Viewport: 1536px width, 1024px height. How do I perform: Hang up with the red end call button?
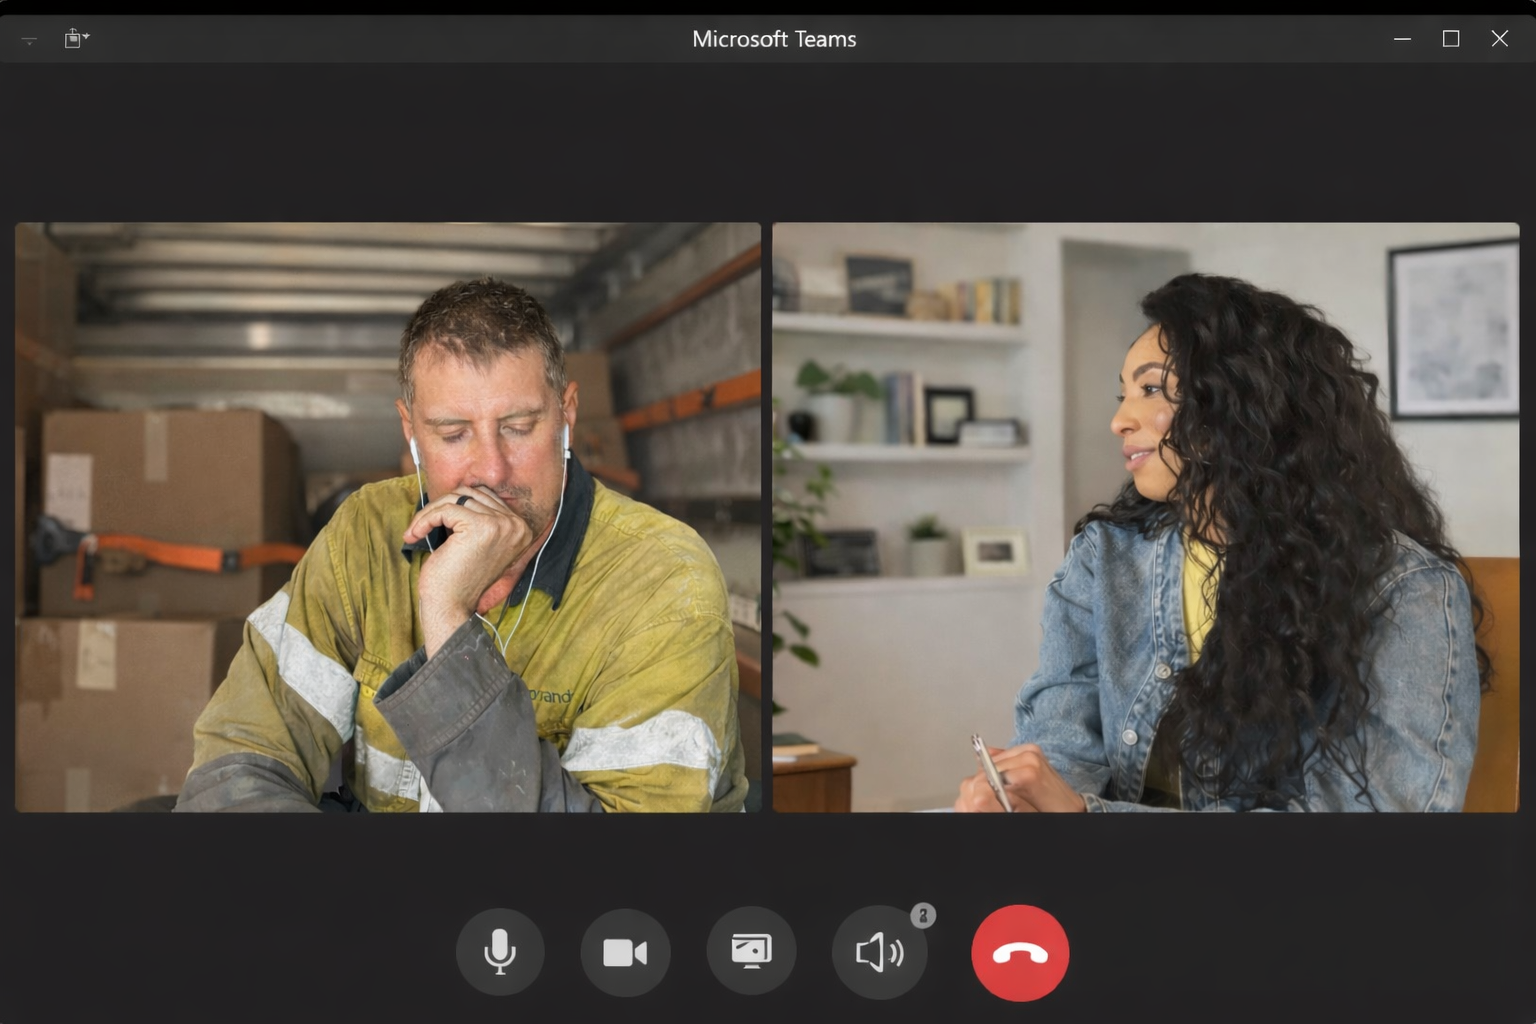point(1020,953)
